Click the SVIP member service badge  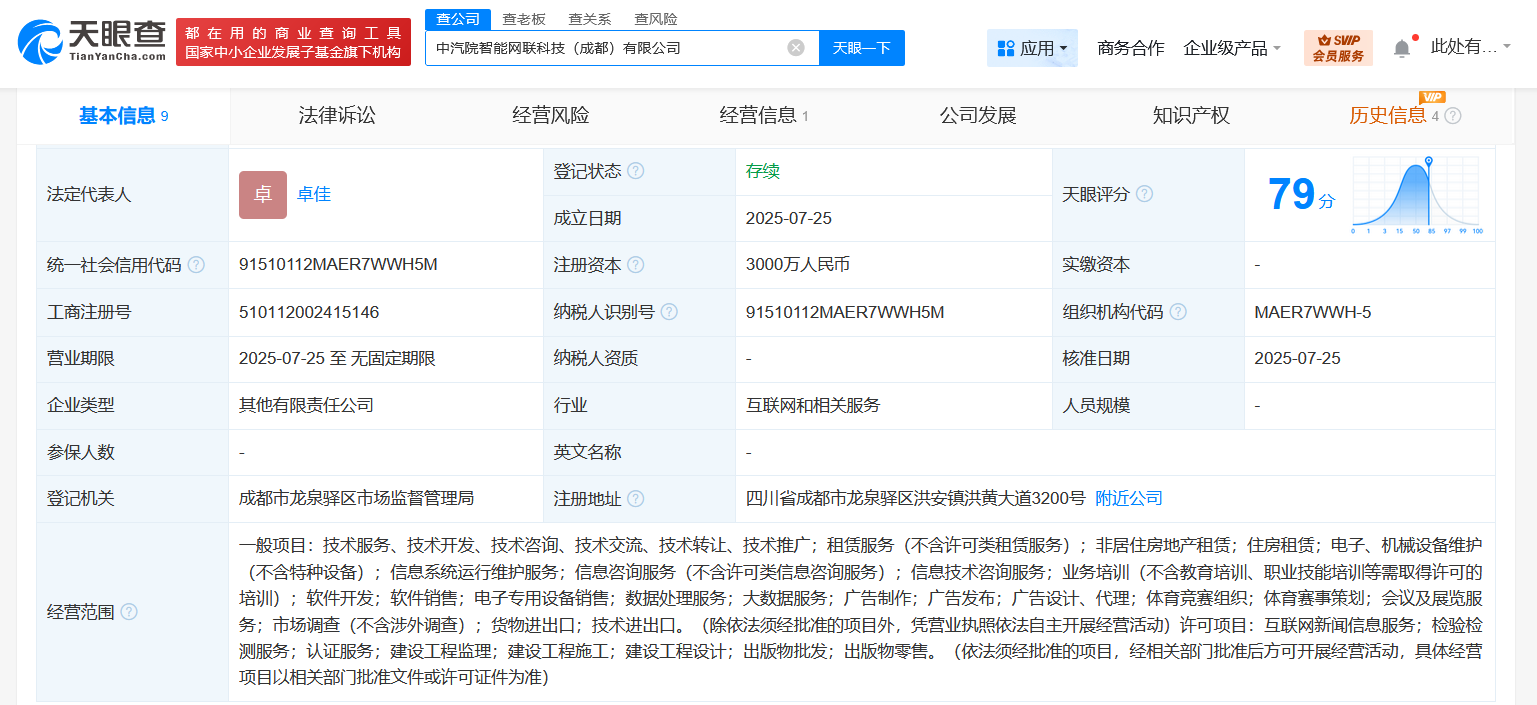(1338, 48)
